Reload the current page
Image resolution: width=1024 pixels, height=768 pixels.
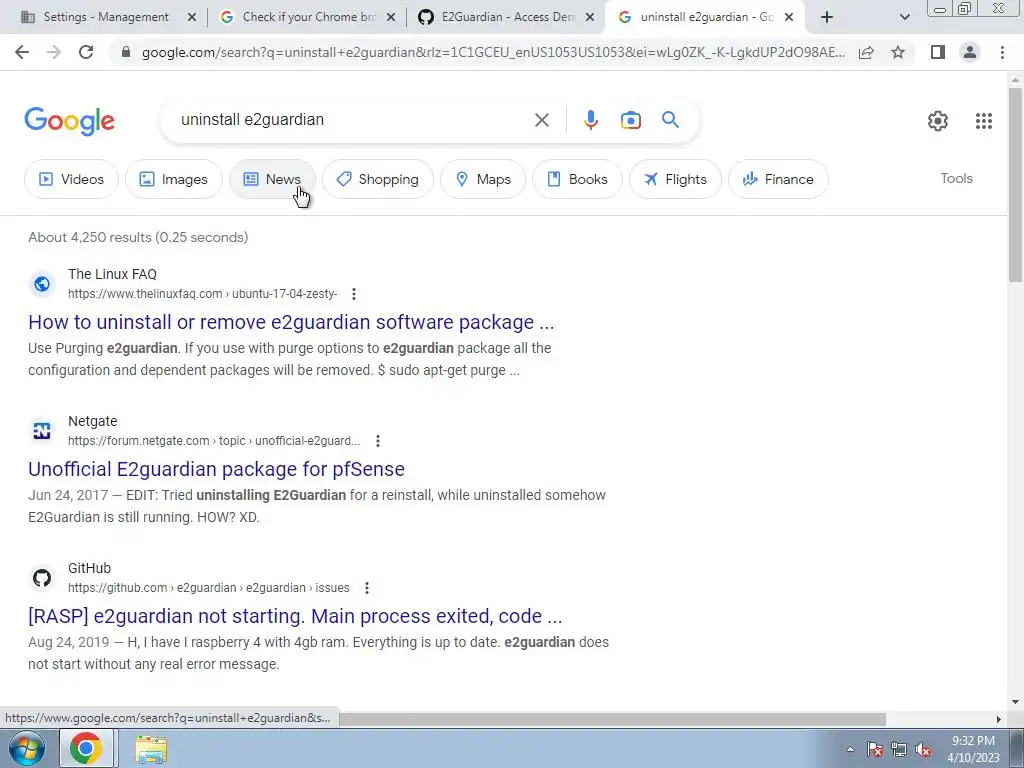coord(86,52)
